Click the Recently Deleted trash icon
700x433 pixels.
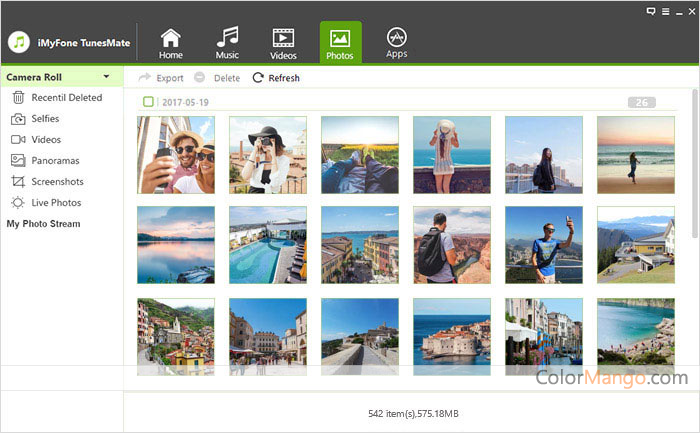[18, 98]
